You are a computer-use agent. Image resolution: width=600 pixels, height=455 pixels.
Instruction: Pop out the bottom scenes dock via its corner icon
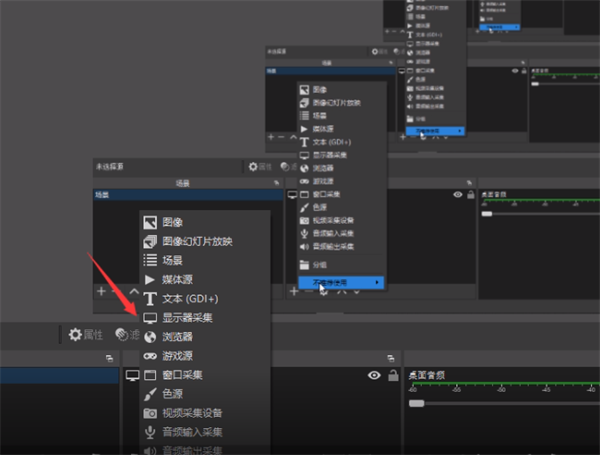point(109,357)
